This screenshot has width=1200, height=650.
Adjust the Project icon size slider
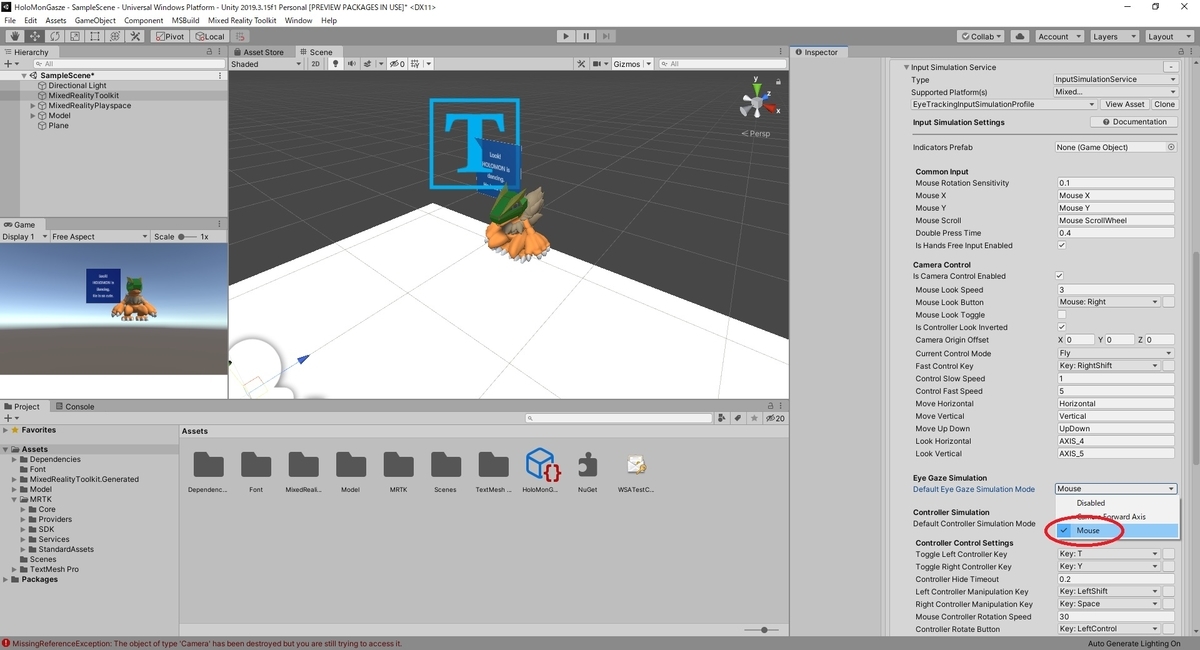coord(762,630)
